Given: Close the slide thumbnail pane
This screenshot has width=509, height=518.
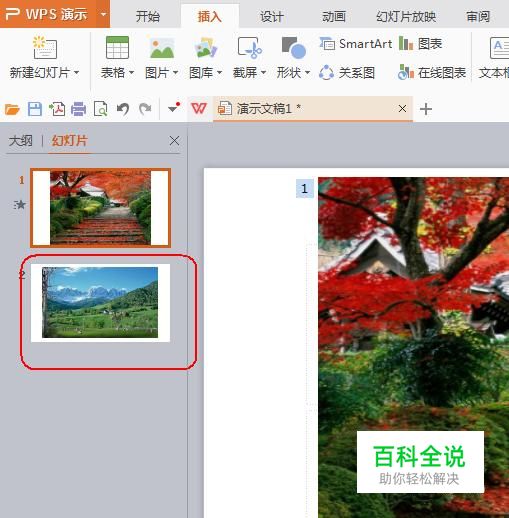Looking at the screenshot, I should click(x=174, y=141).
